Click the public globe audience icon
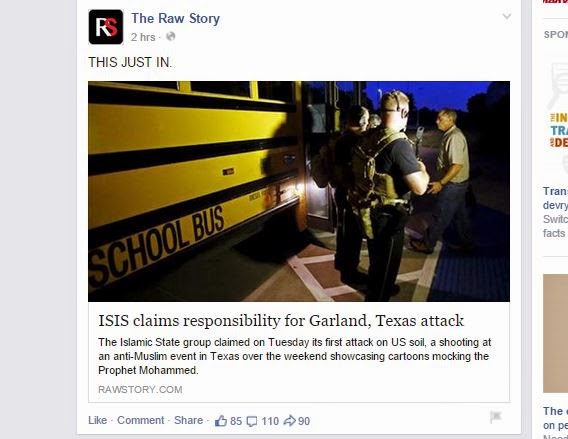This screenshot has height=439, width=568. [171, 37]
